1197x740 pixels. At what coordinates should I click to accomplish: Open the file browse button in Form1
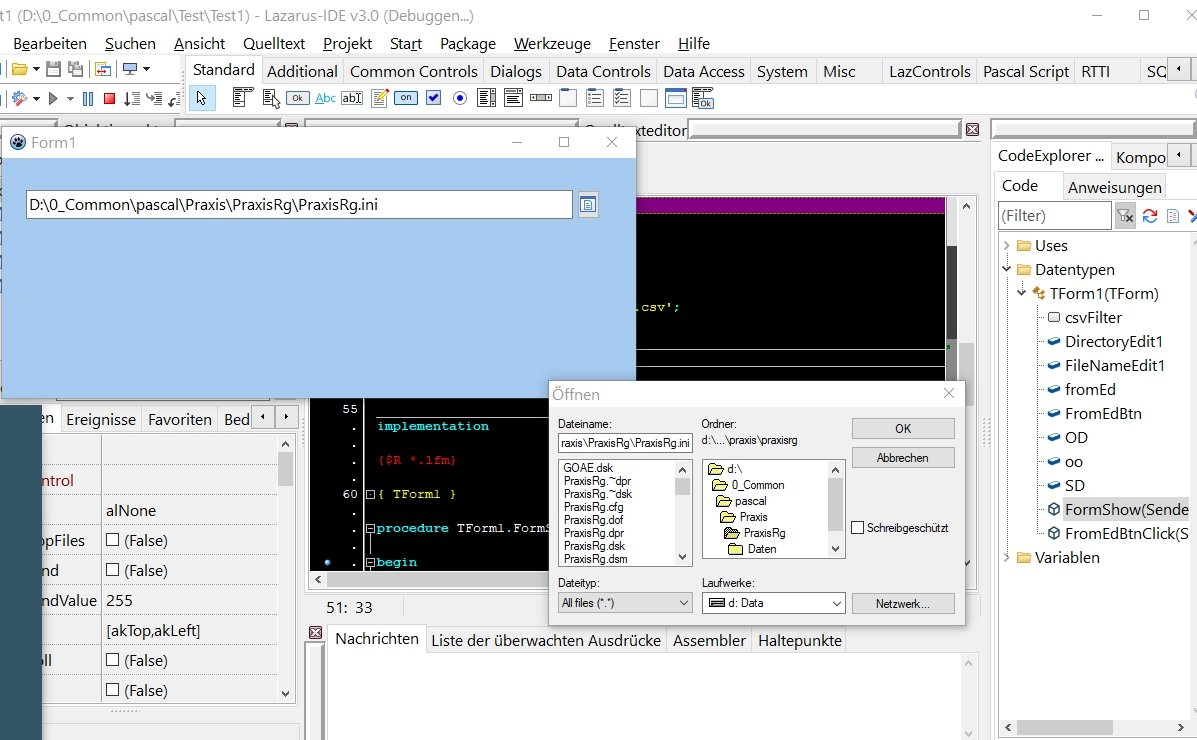[x=588, y=205]
